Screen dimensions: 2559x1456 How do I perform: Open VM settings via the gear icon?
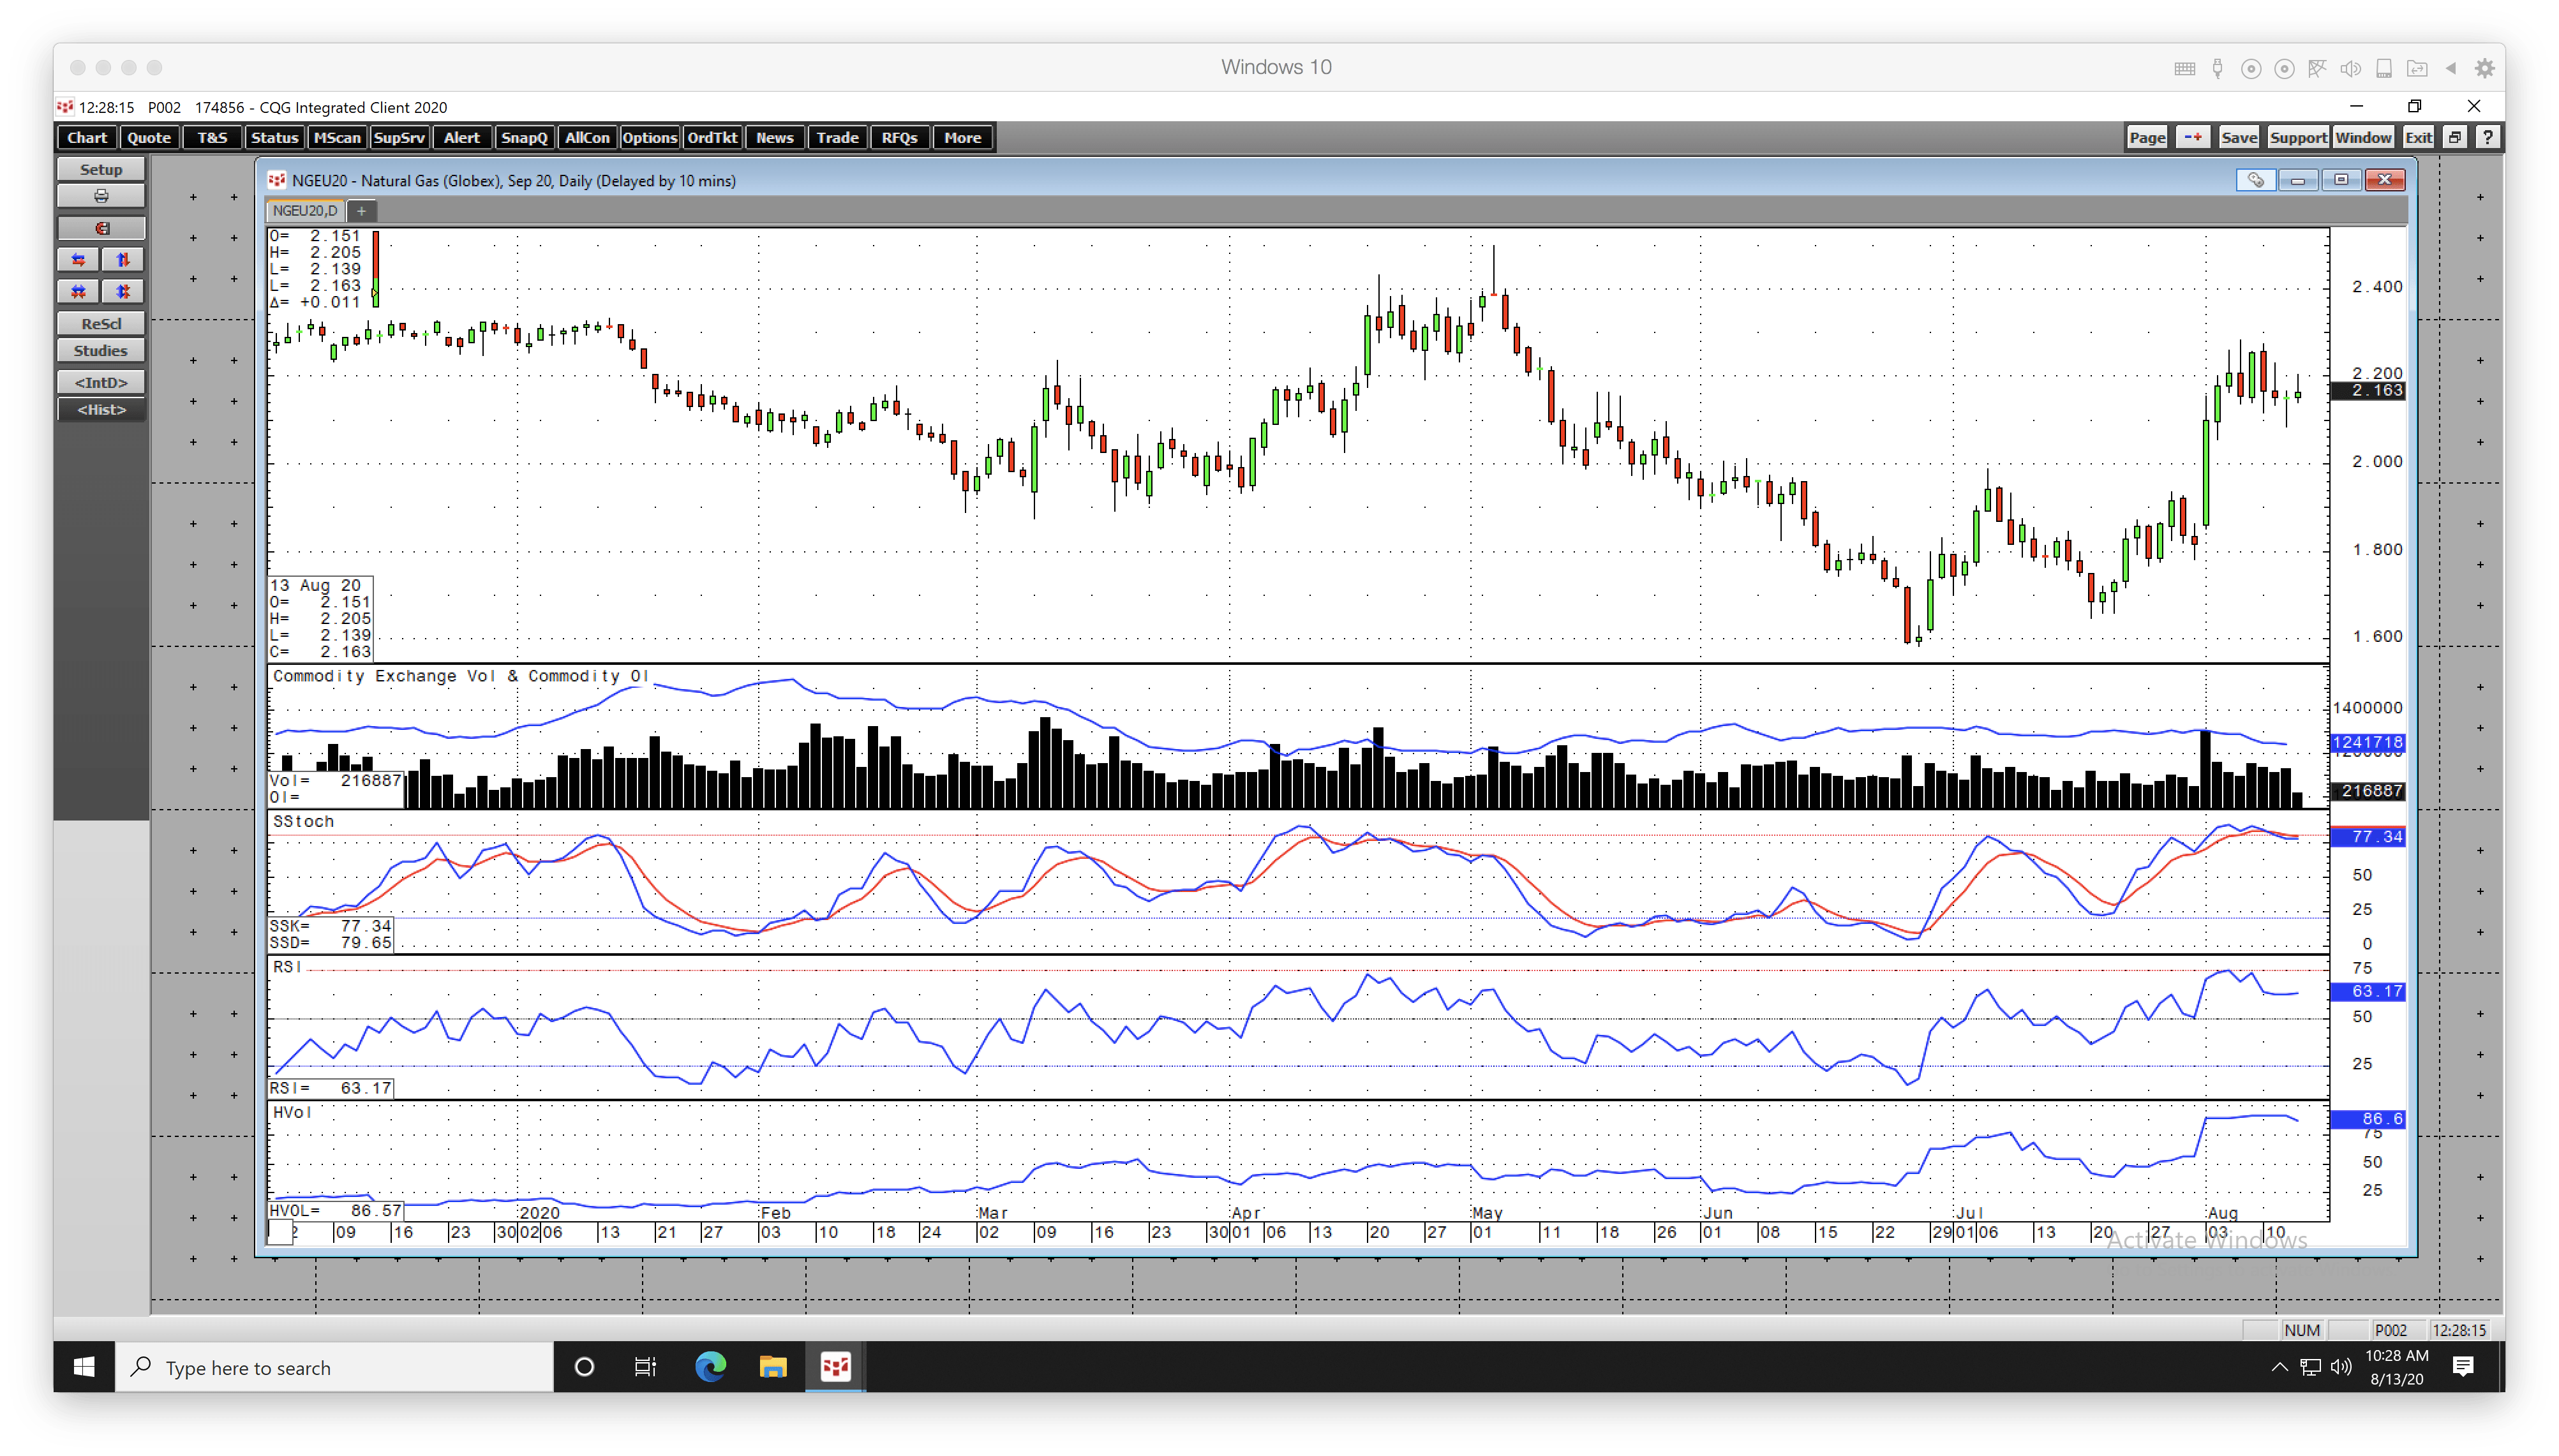(x=2484, y=68)
